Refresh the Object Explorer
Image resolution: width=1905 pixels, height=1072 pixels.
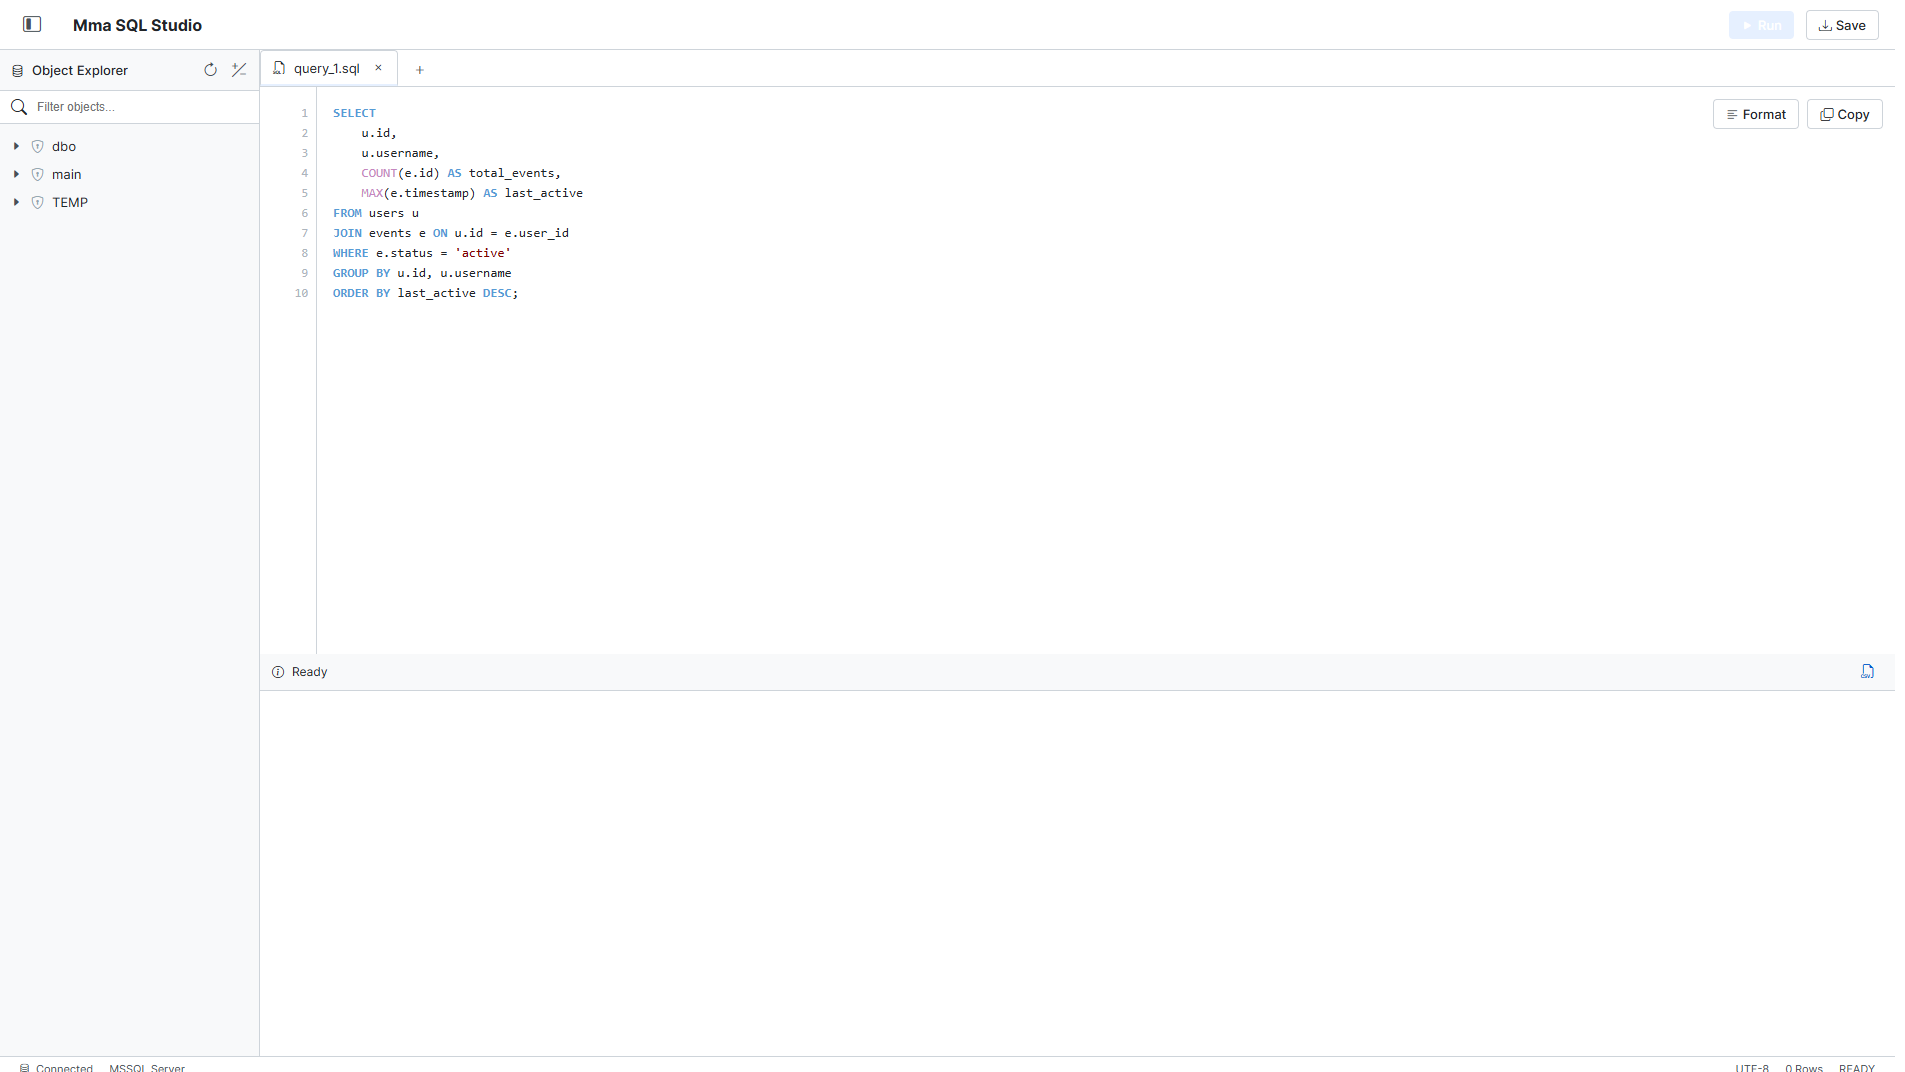point(210,70)
